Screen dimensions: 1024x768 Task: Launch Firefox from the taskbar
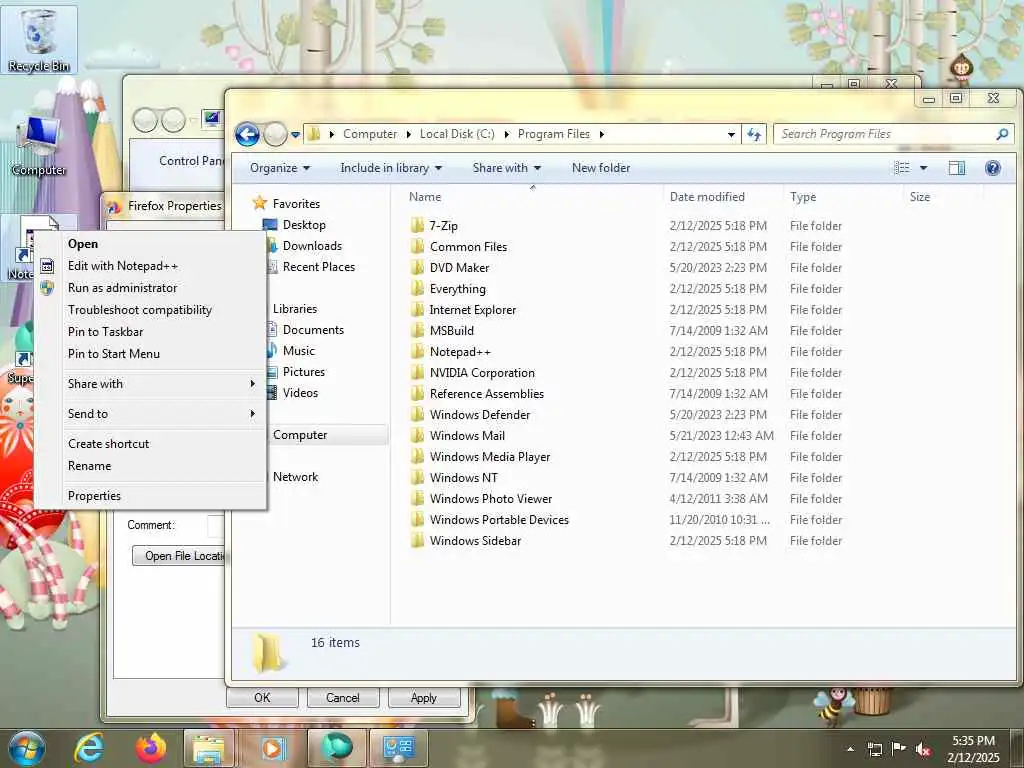150,748
